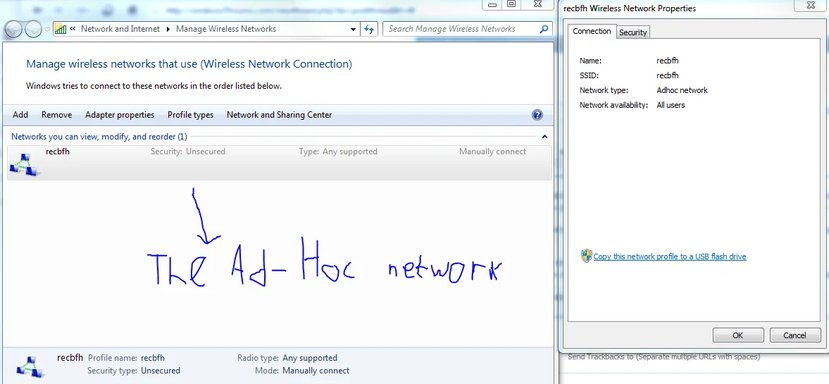This screenshot has height=384, width=829.
Task: Click the Manage Wireless Networks breadcrumb
Action: (226, 29)
